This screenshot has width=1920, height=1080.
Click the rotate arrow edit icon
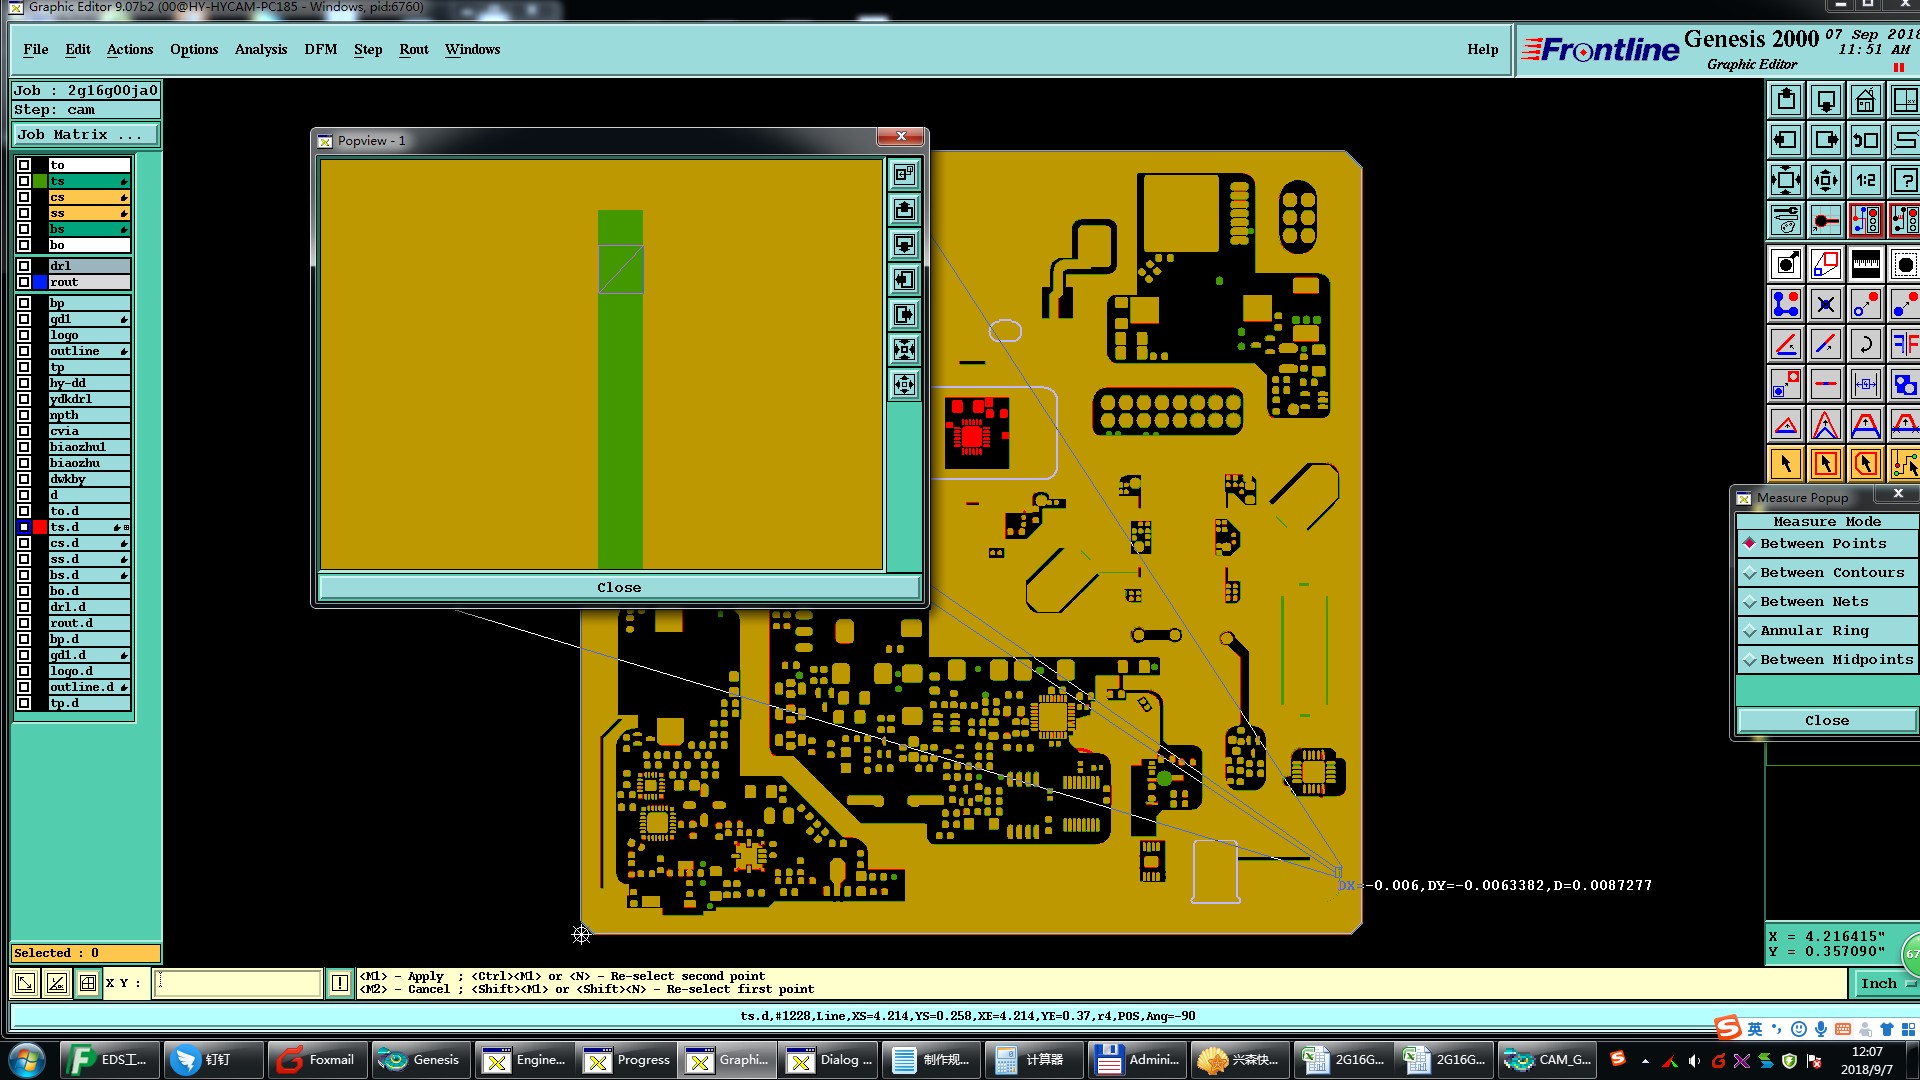(1866, 344)
